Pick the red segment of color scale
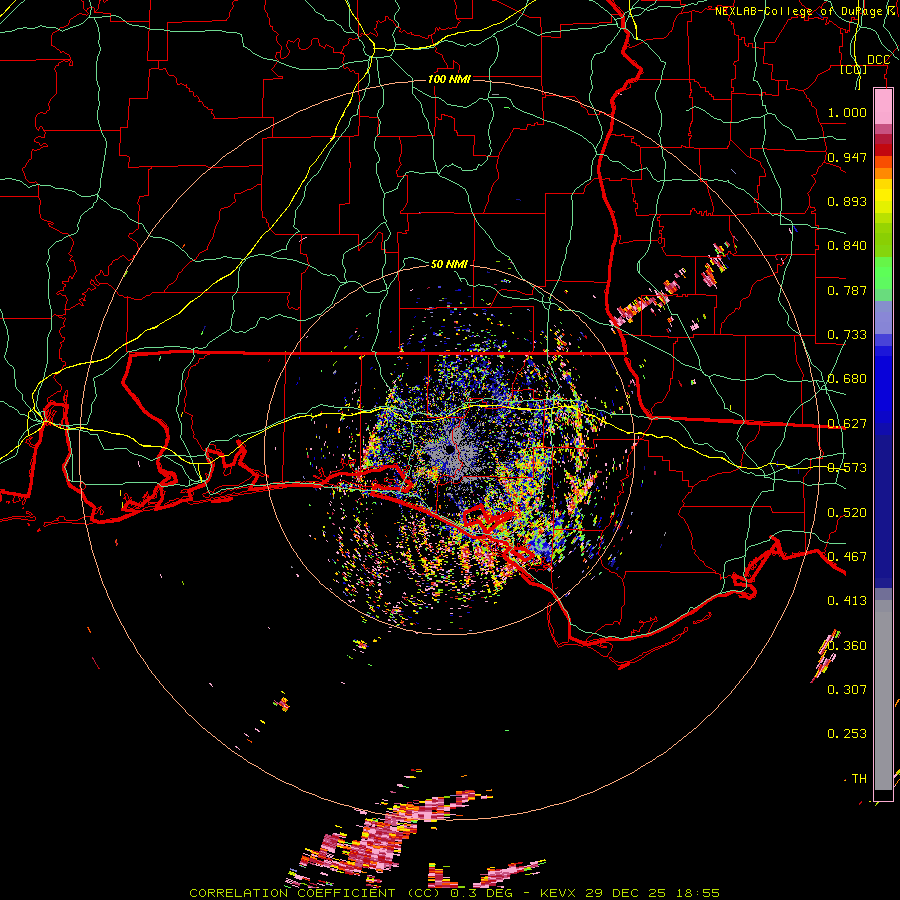The width and height of the screenshot is (900, 900). click(x=883, y=150)
